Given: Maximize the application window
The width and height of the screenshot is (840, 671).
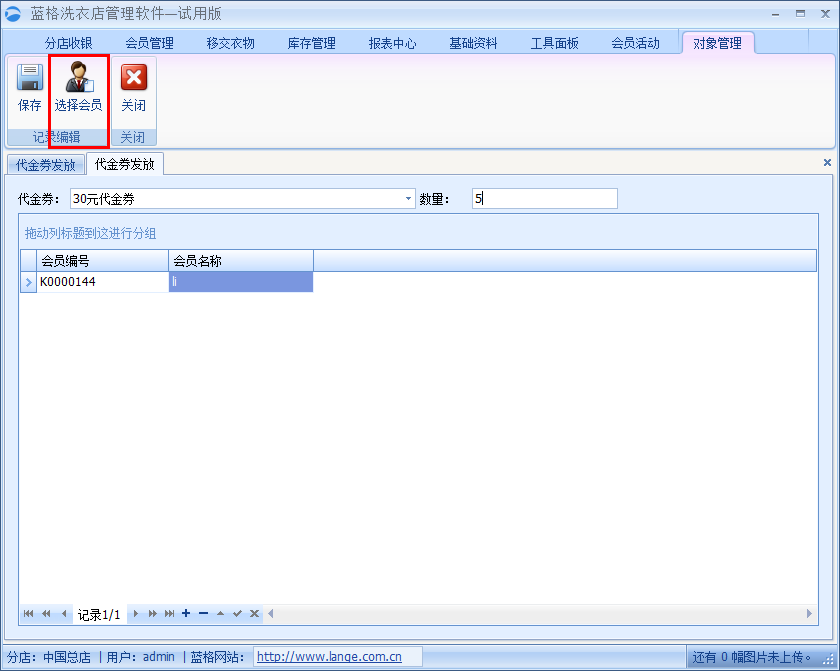Looking at the screenshot, I should pyautogui.click(x=800, y=14).
